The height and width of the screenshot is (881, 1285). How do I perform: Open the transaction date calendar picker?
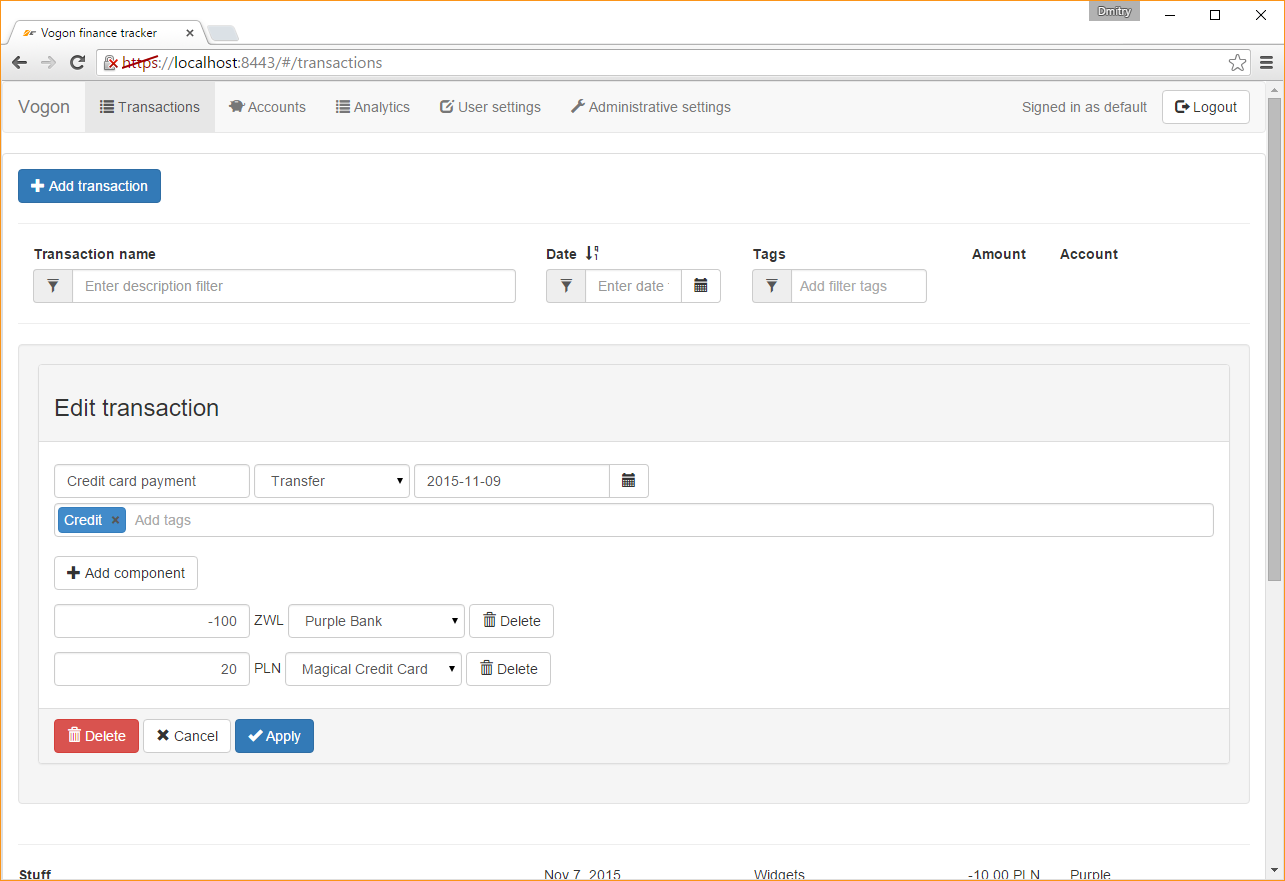pyautogui.click(x=629, y=481)
